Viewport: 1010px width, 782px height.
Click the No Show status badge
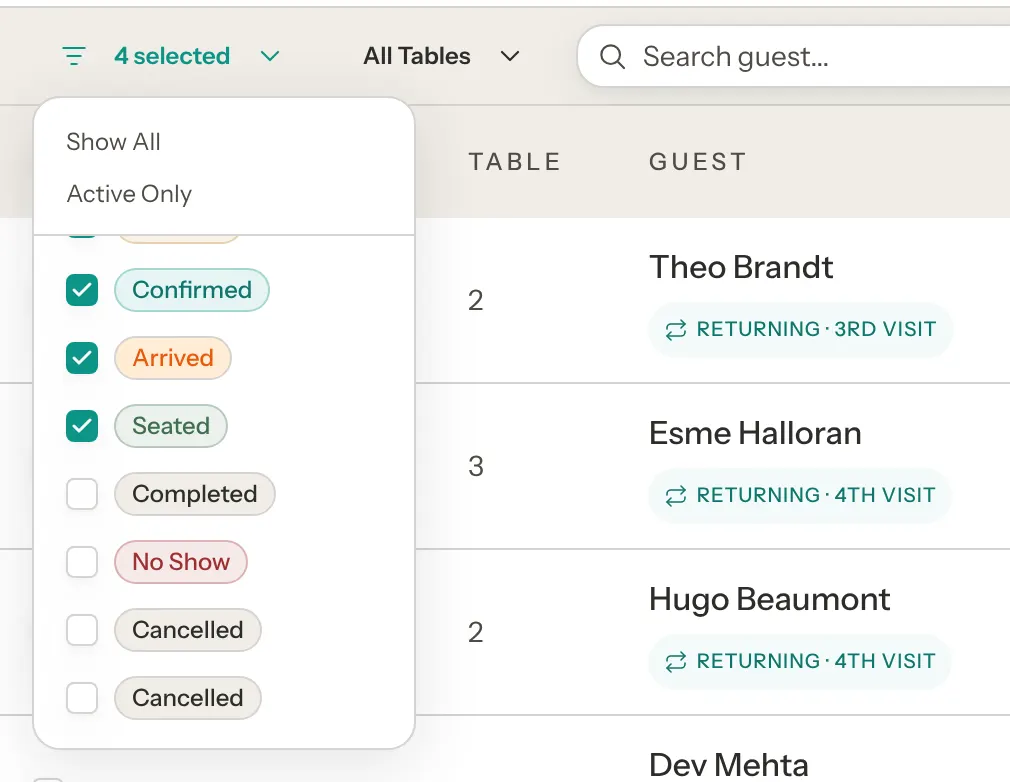click(x=181, y=562)
